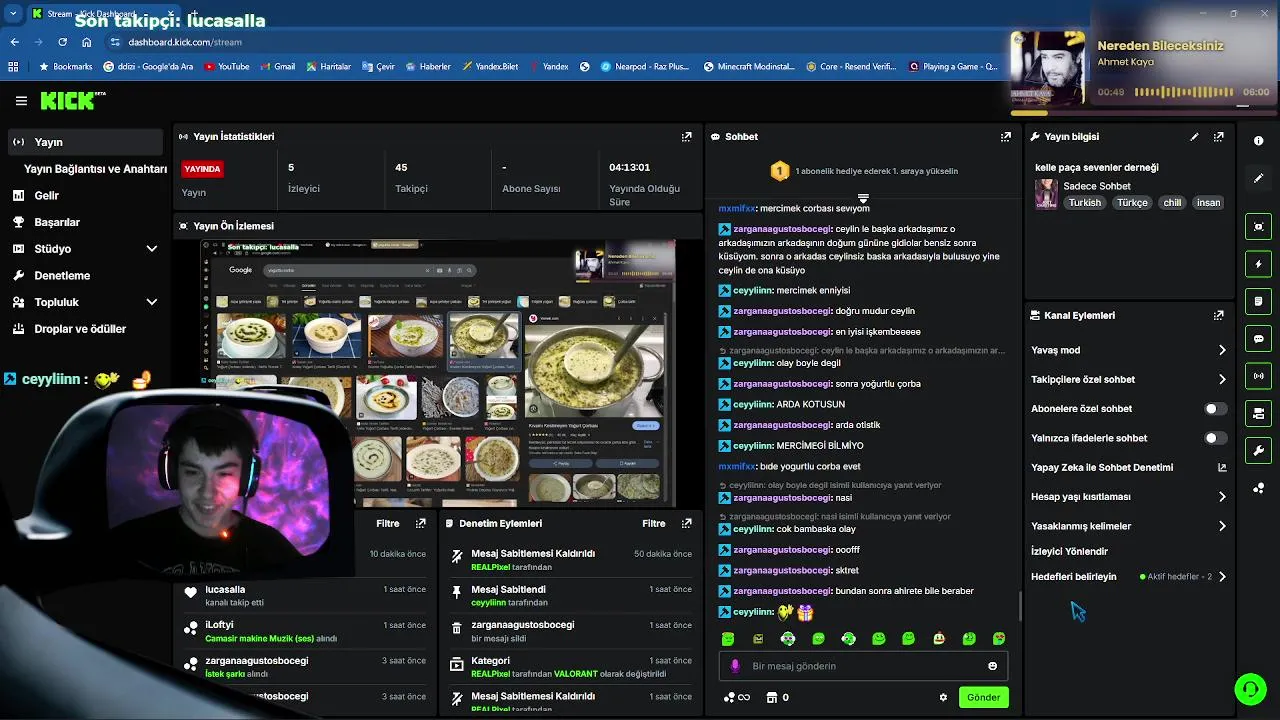The image size is (1280, 720).
Task: Open Takipçilere özel sohbet arrow
Action: pyautogui.click(x=1221, y=380)
